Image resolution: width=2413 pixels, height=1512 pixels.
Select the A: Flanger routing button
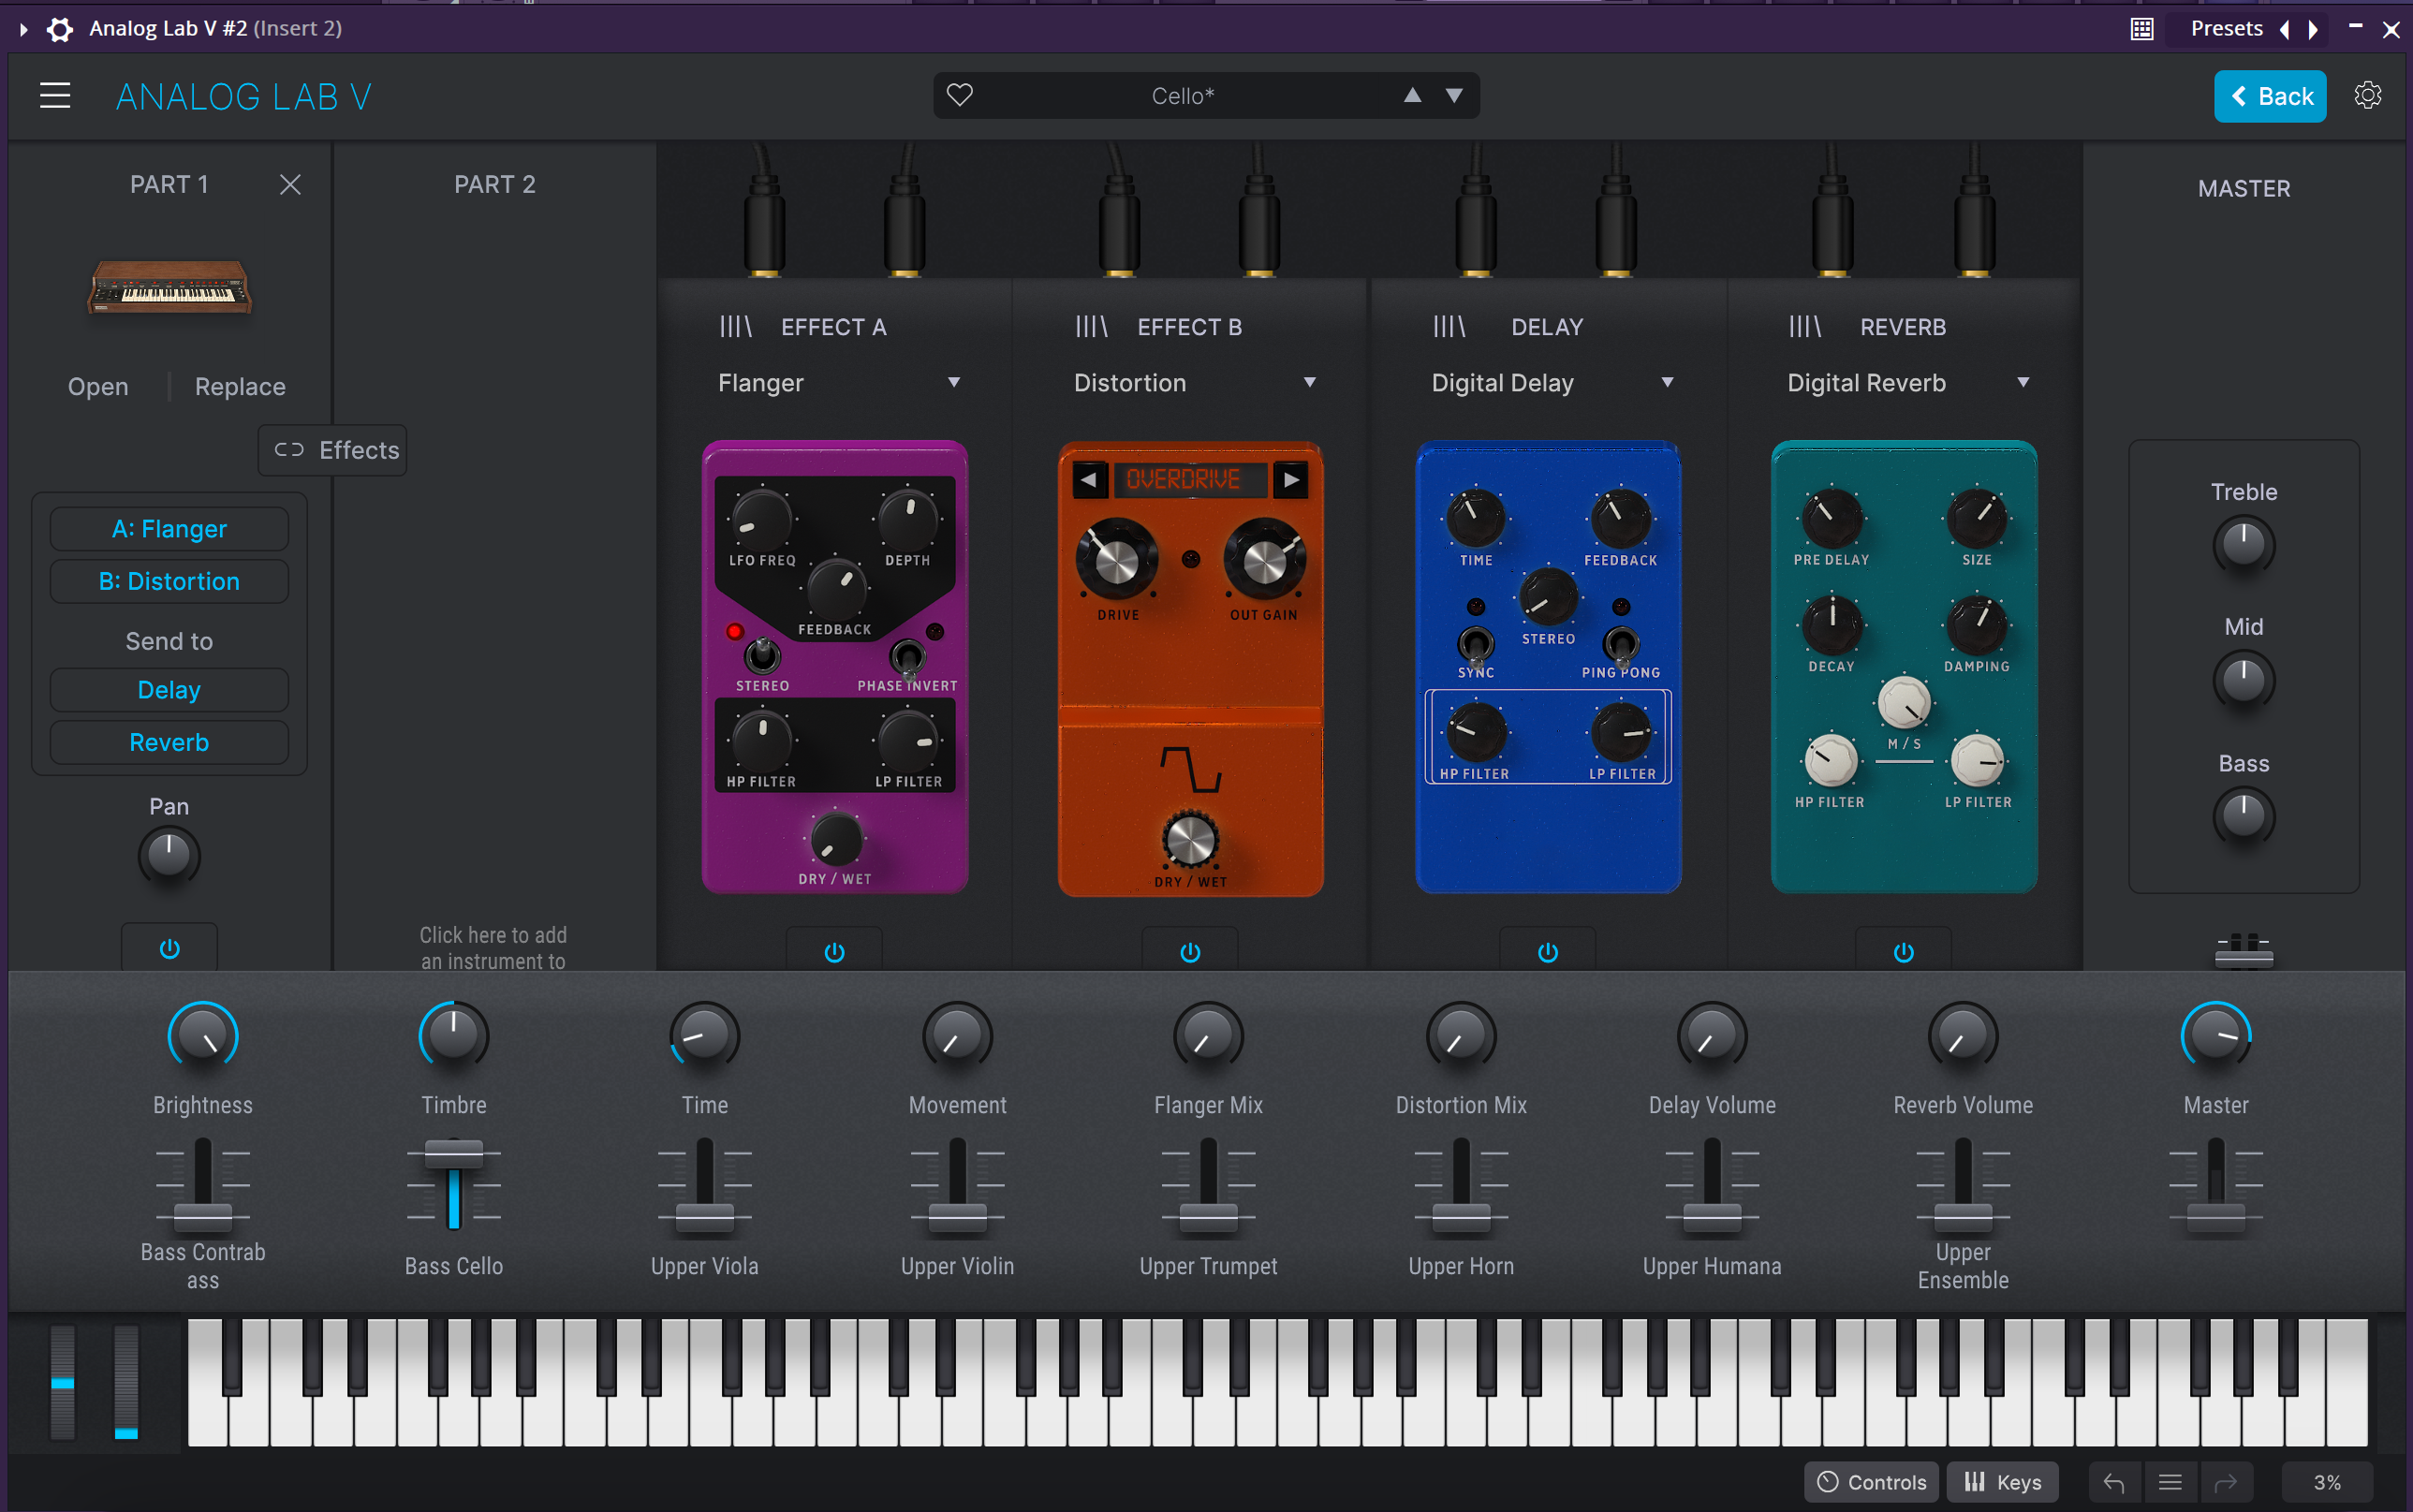(169, 528)
